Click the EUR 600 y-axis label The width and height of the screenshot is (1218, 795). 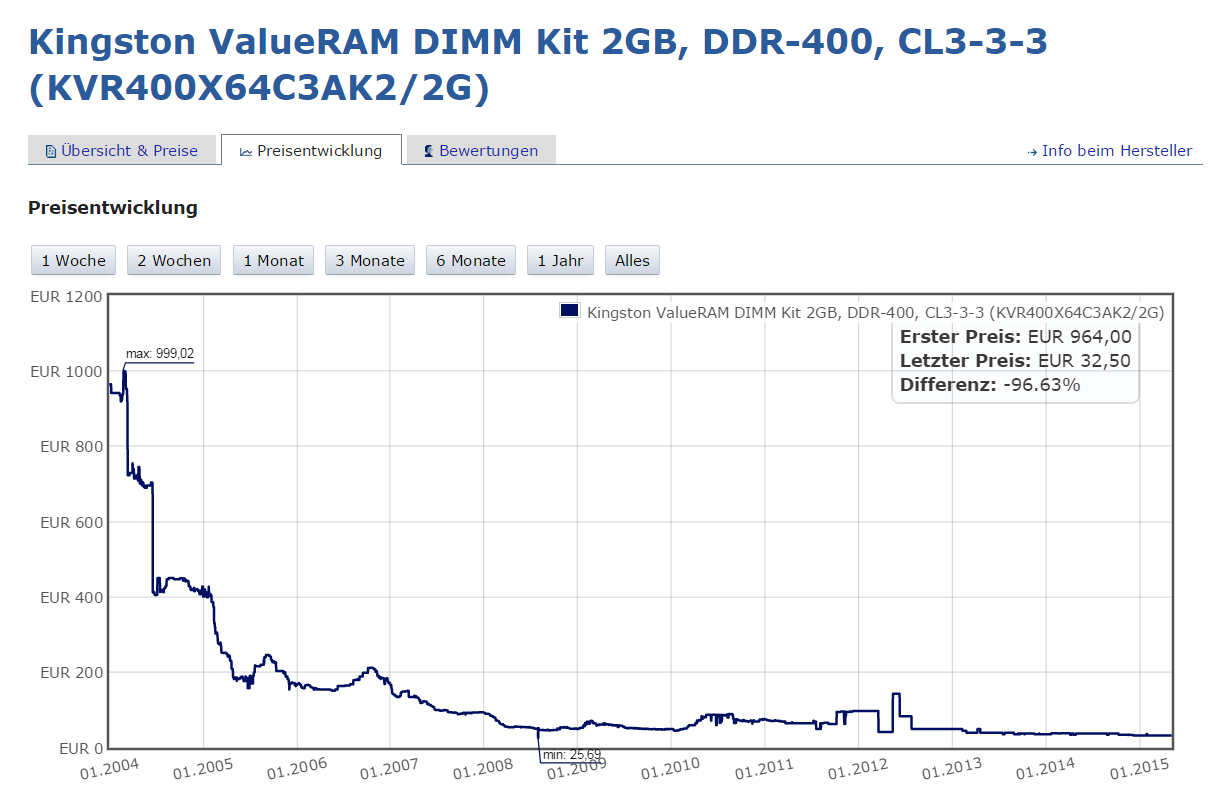pyautogui.click(x=71, y=522)
